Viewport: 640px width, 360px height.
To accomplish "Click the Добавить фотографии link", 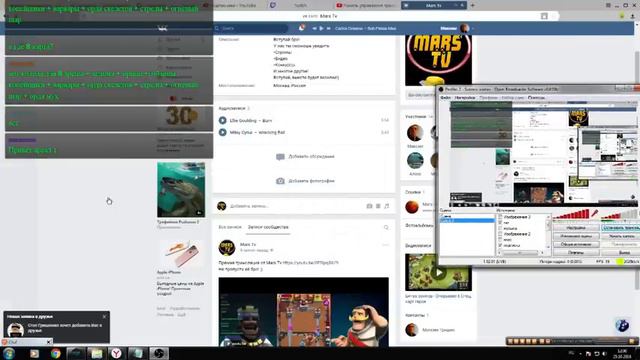I will point(311,181).
